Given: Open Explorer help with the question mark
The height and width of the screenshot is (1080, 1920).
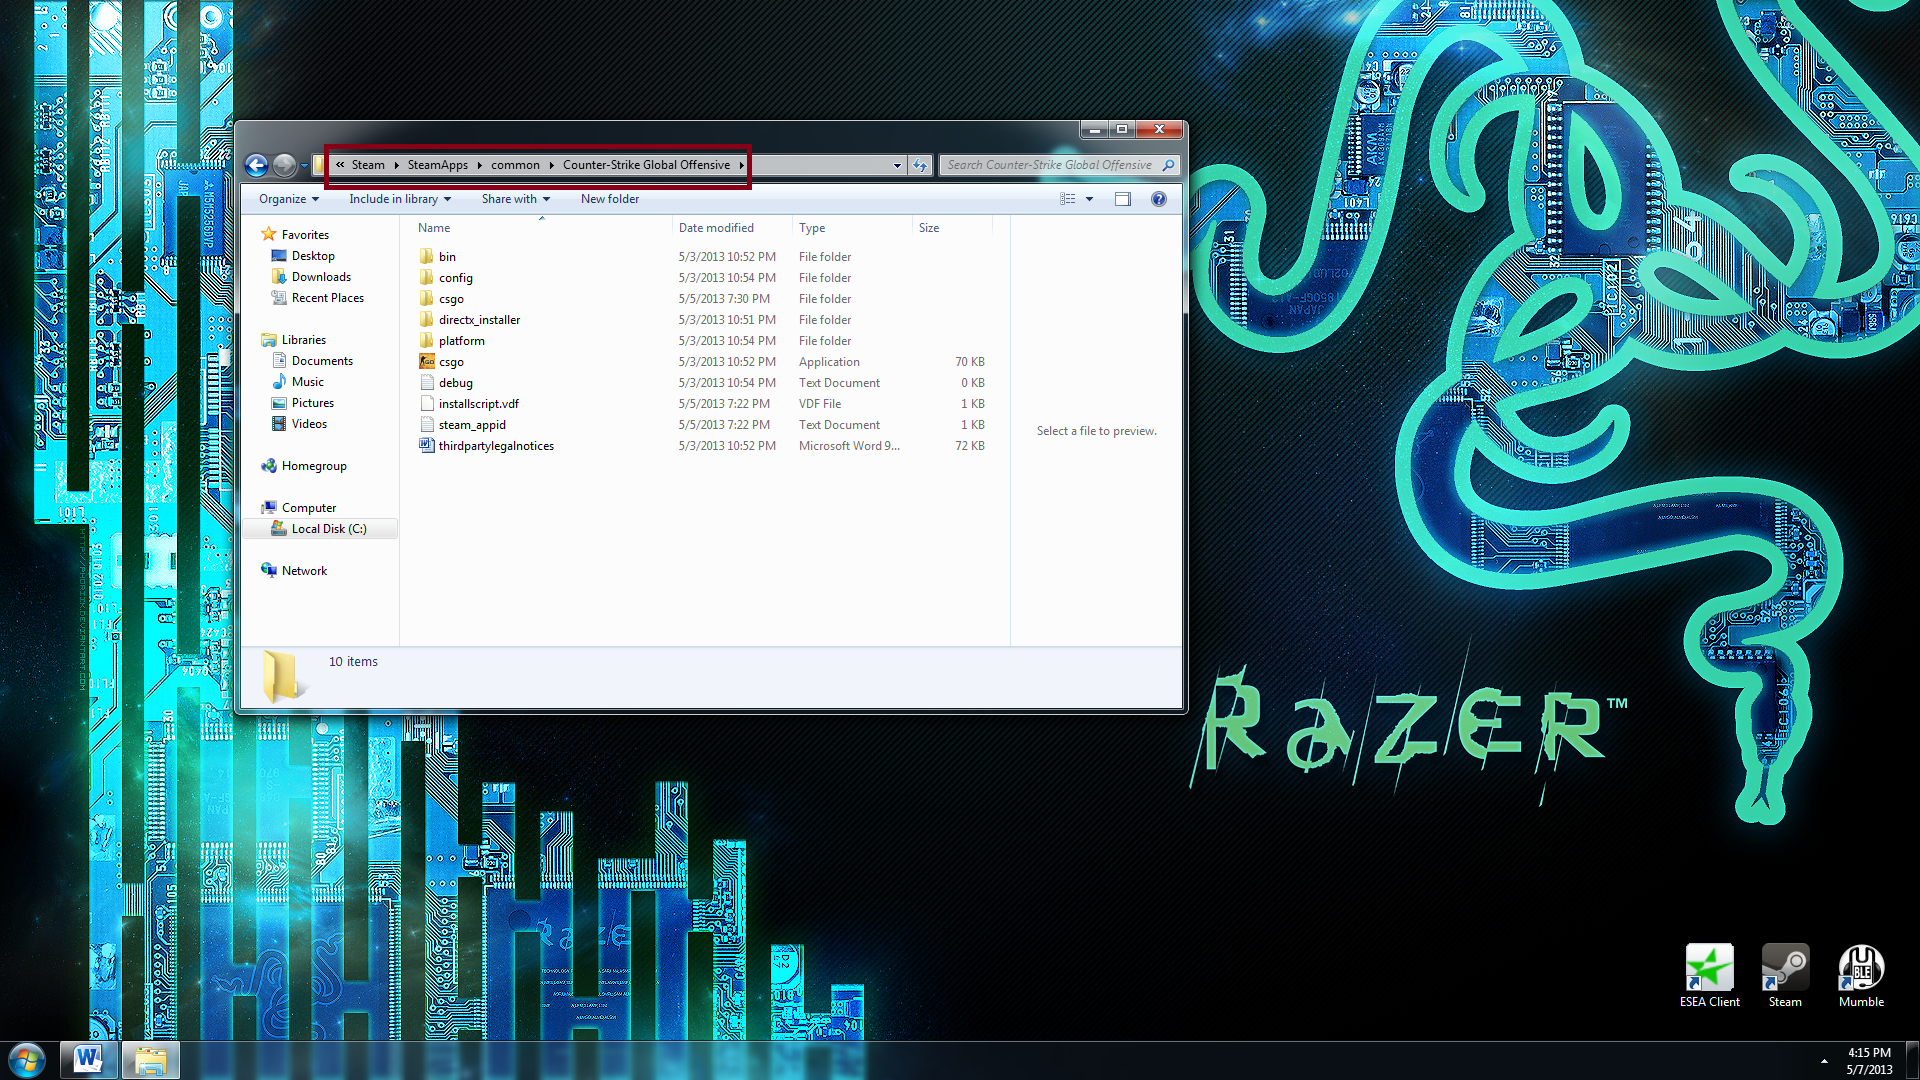Looking at the screenshot, I should point(1159,199).
